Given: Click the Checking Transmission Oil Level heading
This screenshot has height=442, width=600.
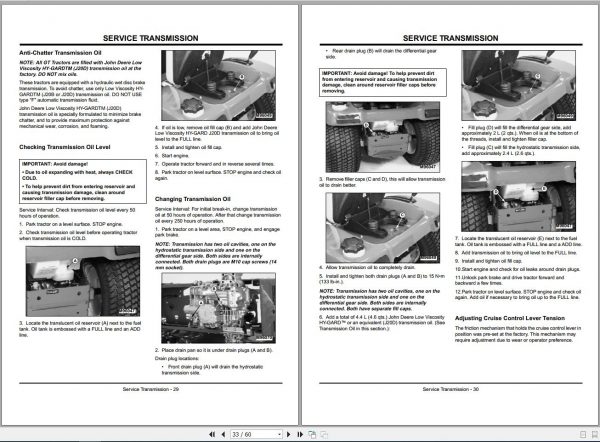Looking at the screenshot, I should [65, 147].
